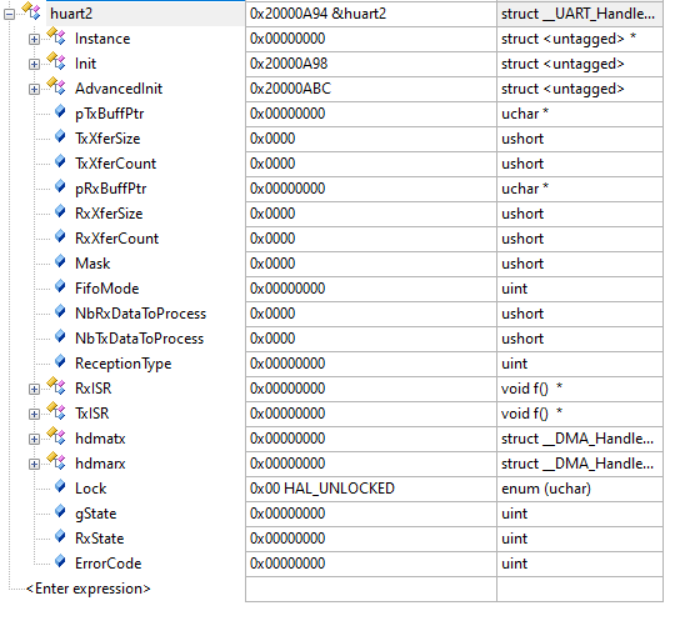
Task: Expand the RxISR function pointer node
Action: pos(34,389)
